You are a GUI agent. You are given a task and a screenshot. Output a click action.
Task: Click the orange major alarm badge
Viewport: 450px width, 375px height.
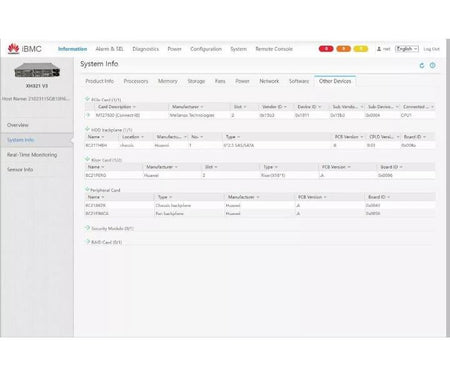pyautogui.click(x=343, y=49)
